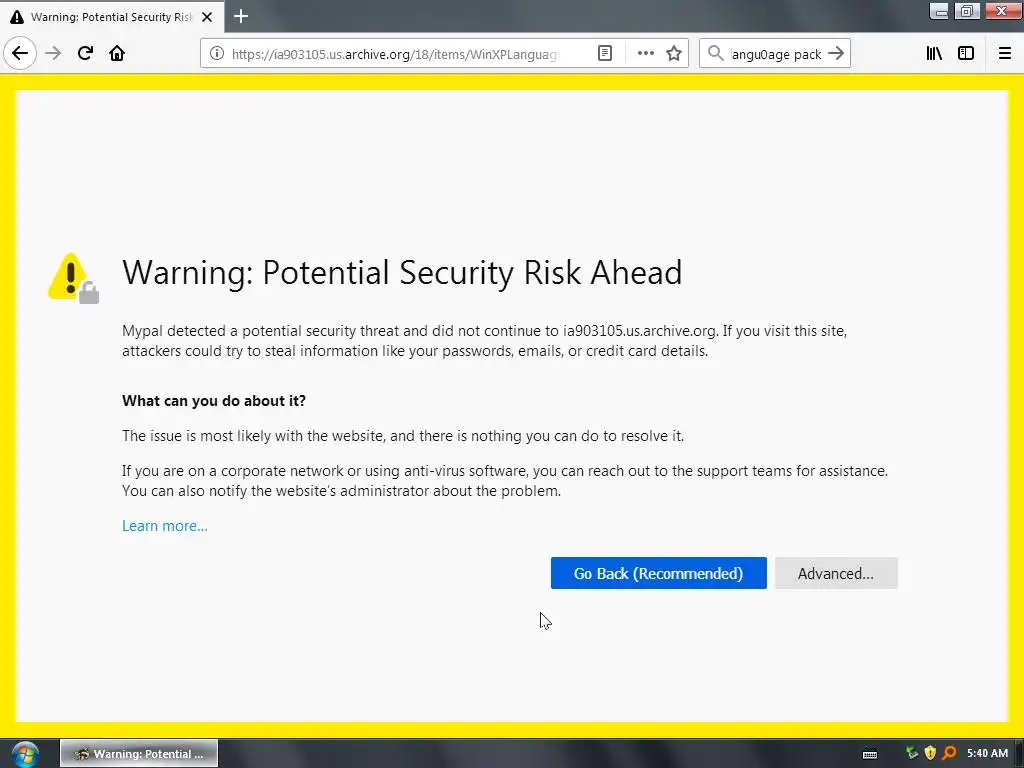Bookmark this page with the star
The image size is (1024, 768).
click(674, 54)
